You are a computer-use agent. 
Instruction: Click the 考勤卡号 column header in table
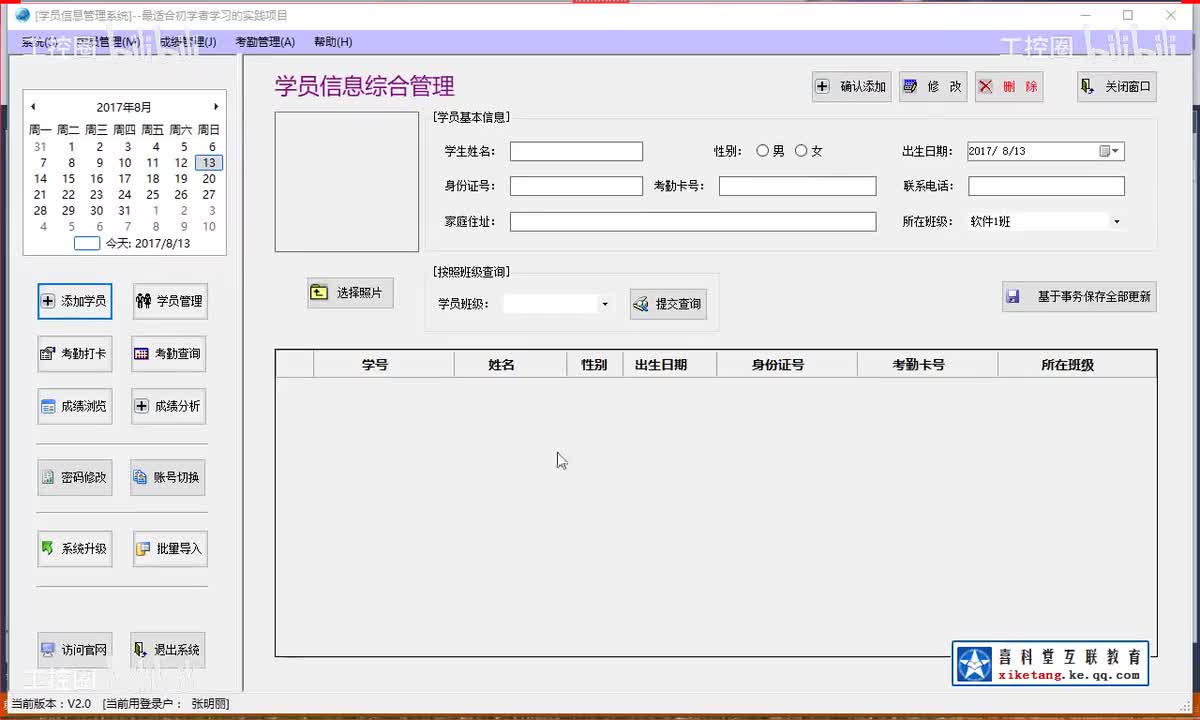point(927,365)
